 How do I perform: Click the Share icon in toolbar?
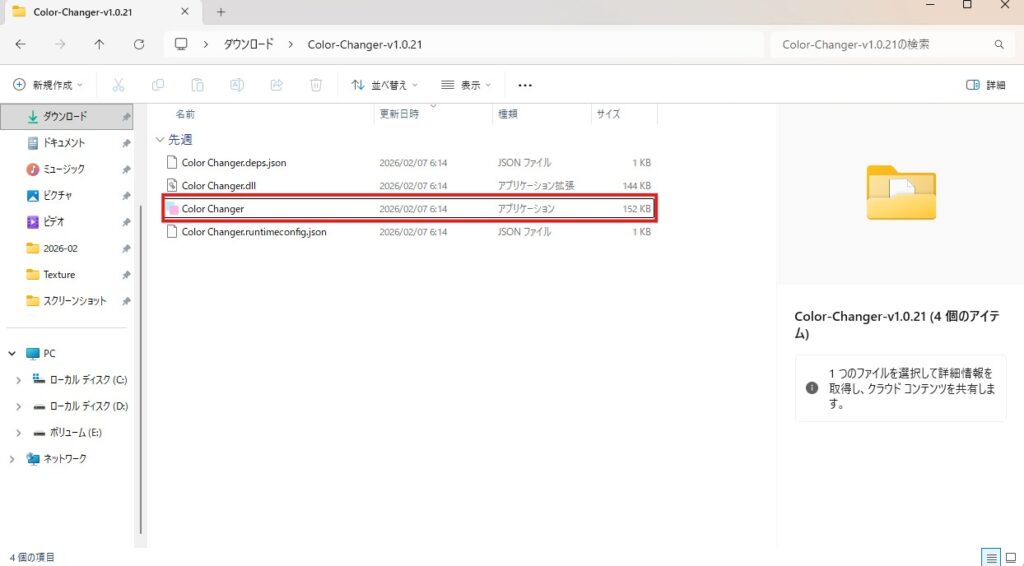point(277,85)
